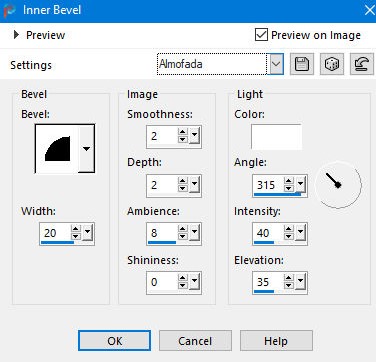Screen dimensions: 376x362
Task: Toggle the Preview on Image checkbox
Action: (261, 35)
